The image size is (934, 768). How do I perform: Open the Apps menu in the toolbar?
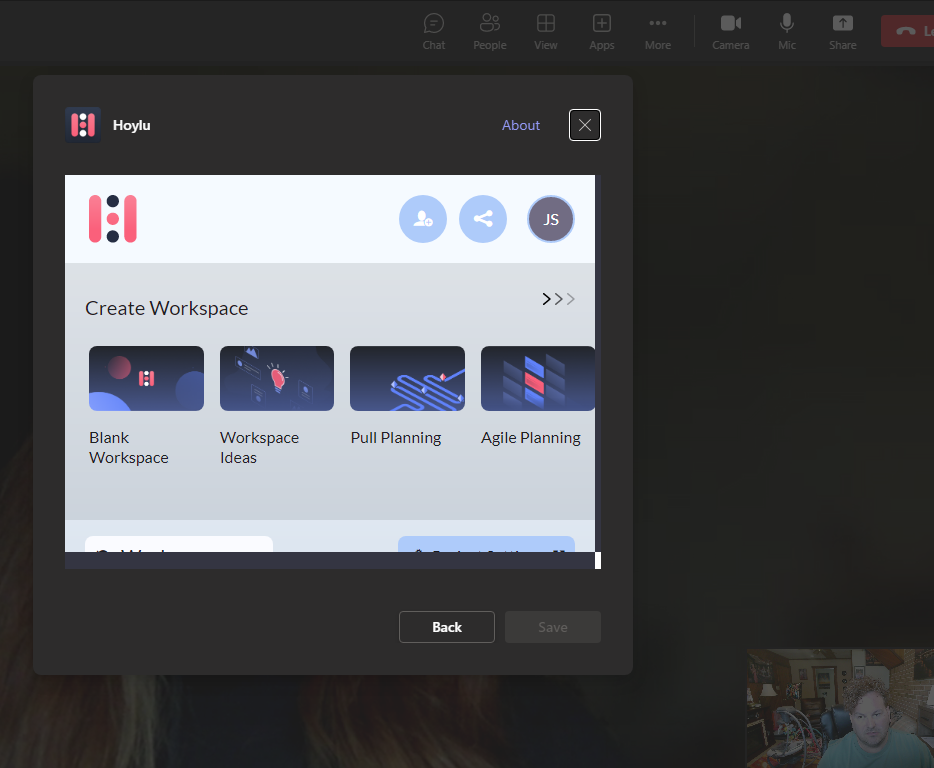(602, 32)
